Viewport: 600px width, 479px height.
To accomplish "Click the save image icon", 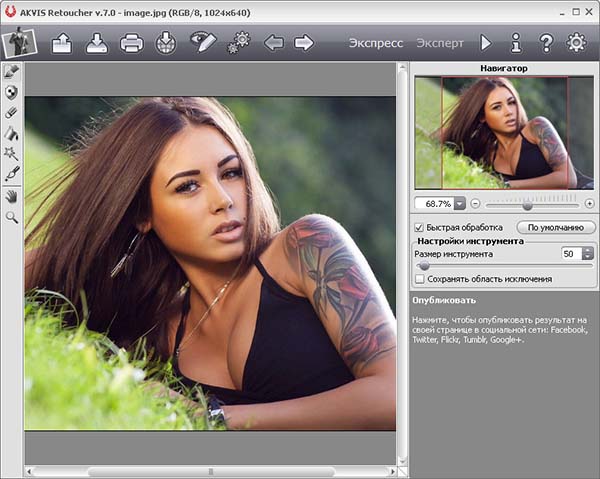I will coord(96,43).
